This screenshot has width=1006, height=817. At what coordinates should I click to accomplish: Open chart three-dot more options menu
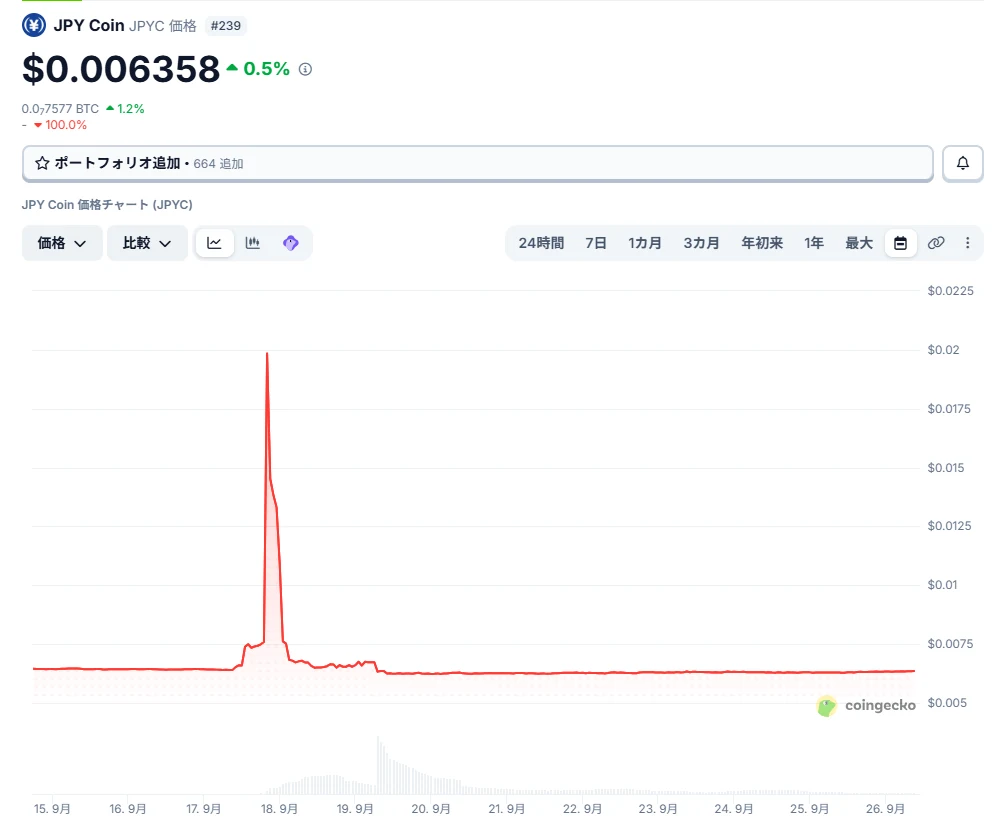pos(968,243)
